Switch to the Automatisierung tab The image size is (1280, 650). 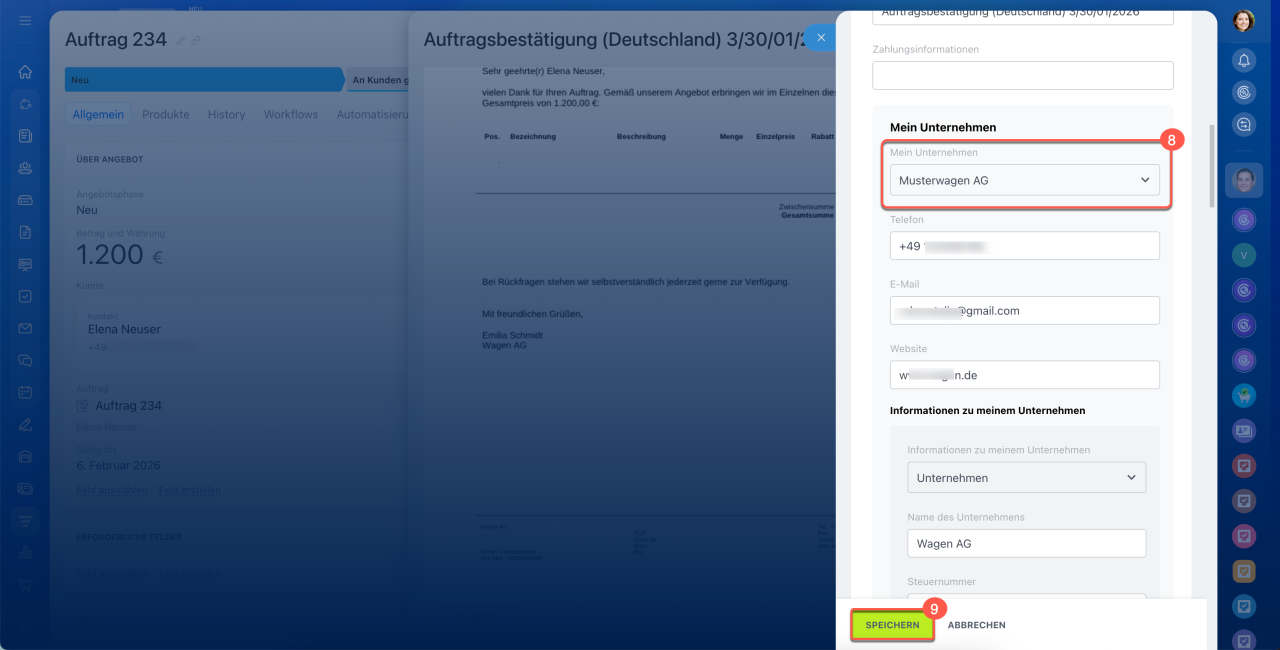point(374,114)
